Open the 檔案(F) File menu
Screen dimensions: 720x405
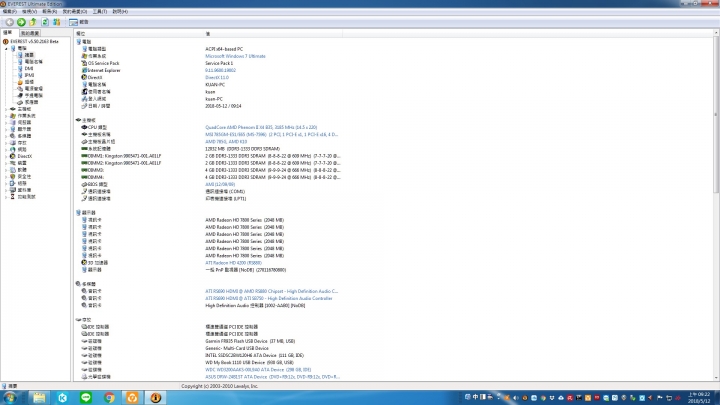tap(10, 11)
